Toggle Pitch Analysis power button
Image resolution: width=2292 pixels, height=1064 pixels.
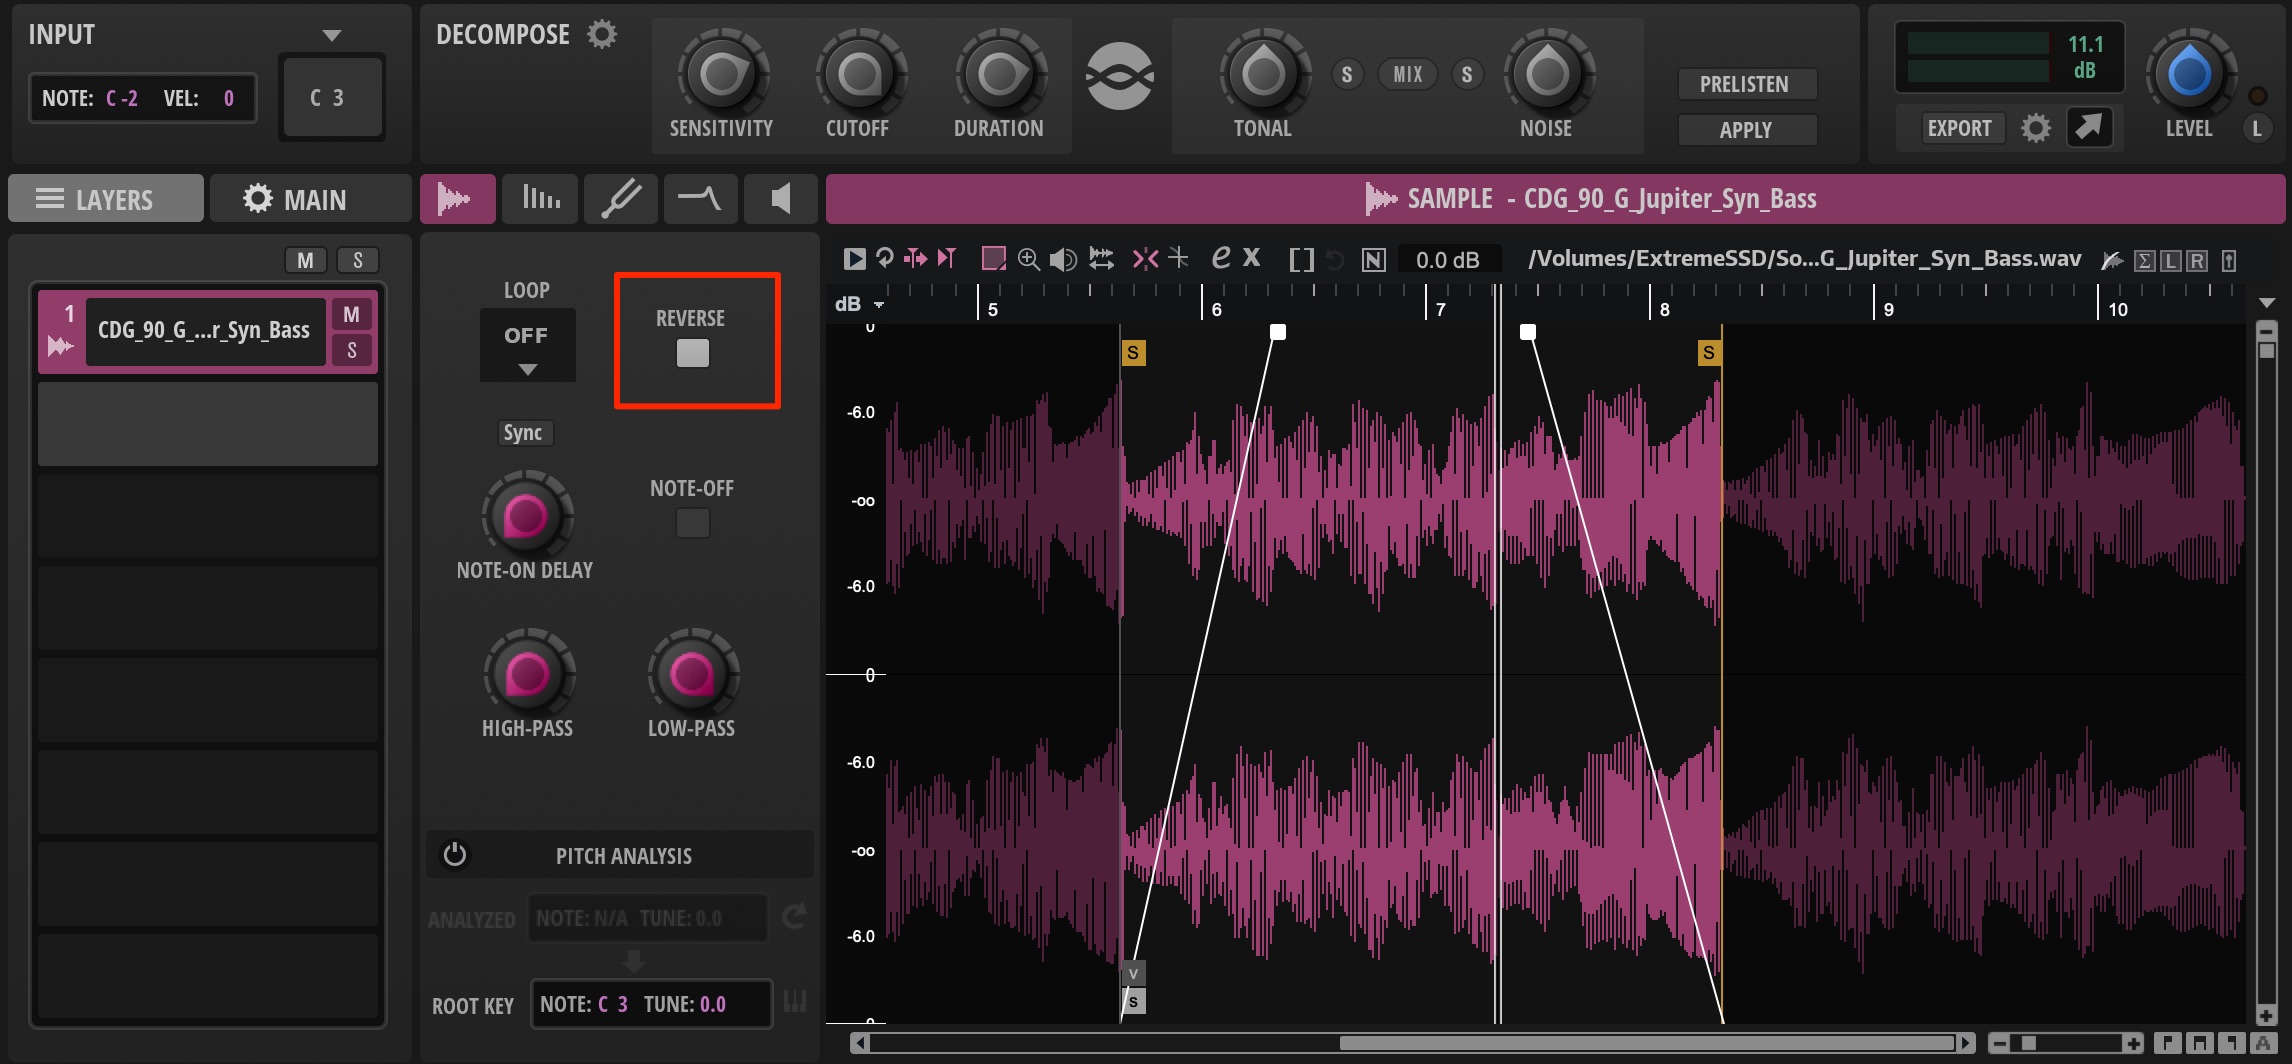click(455, 855)
